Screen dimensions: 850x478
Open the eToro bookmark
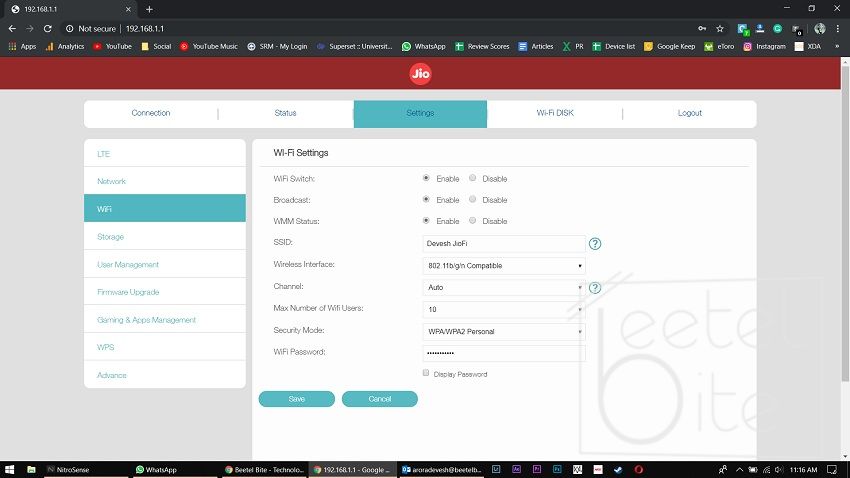coord(719,47)
